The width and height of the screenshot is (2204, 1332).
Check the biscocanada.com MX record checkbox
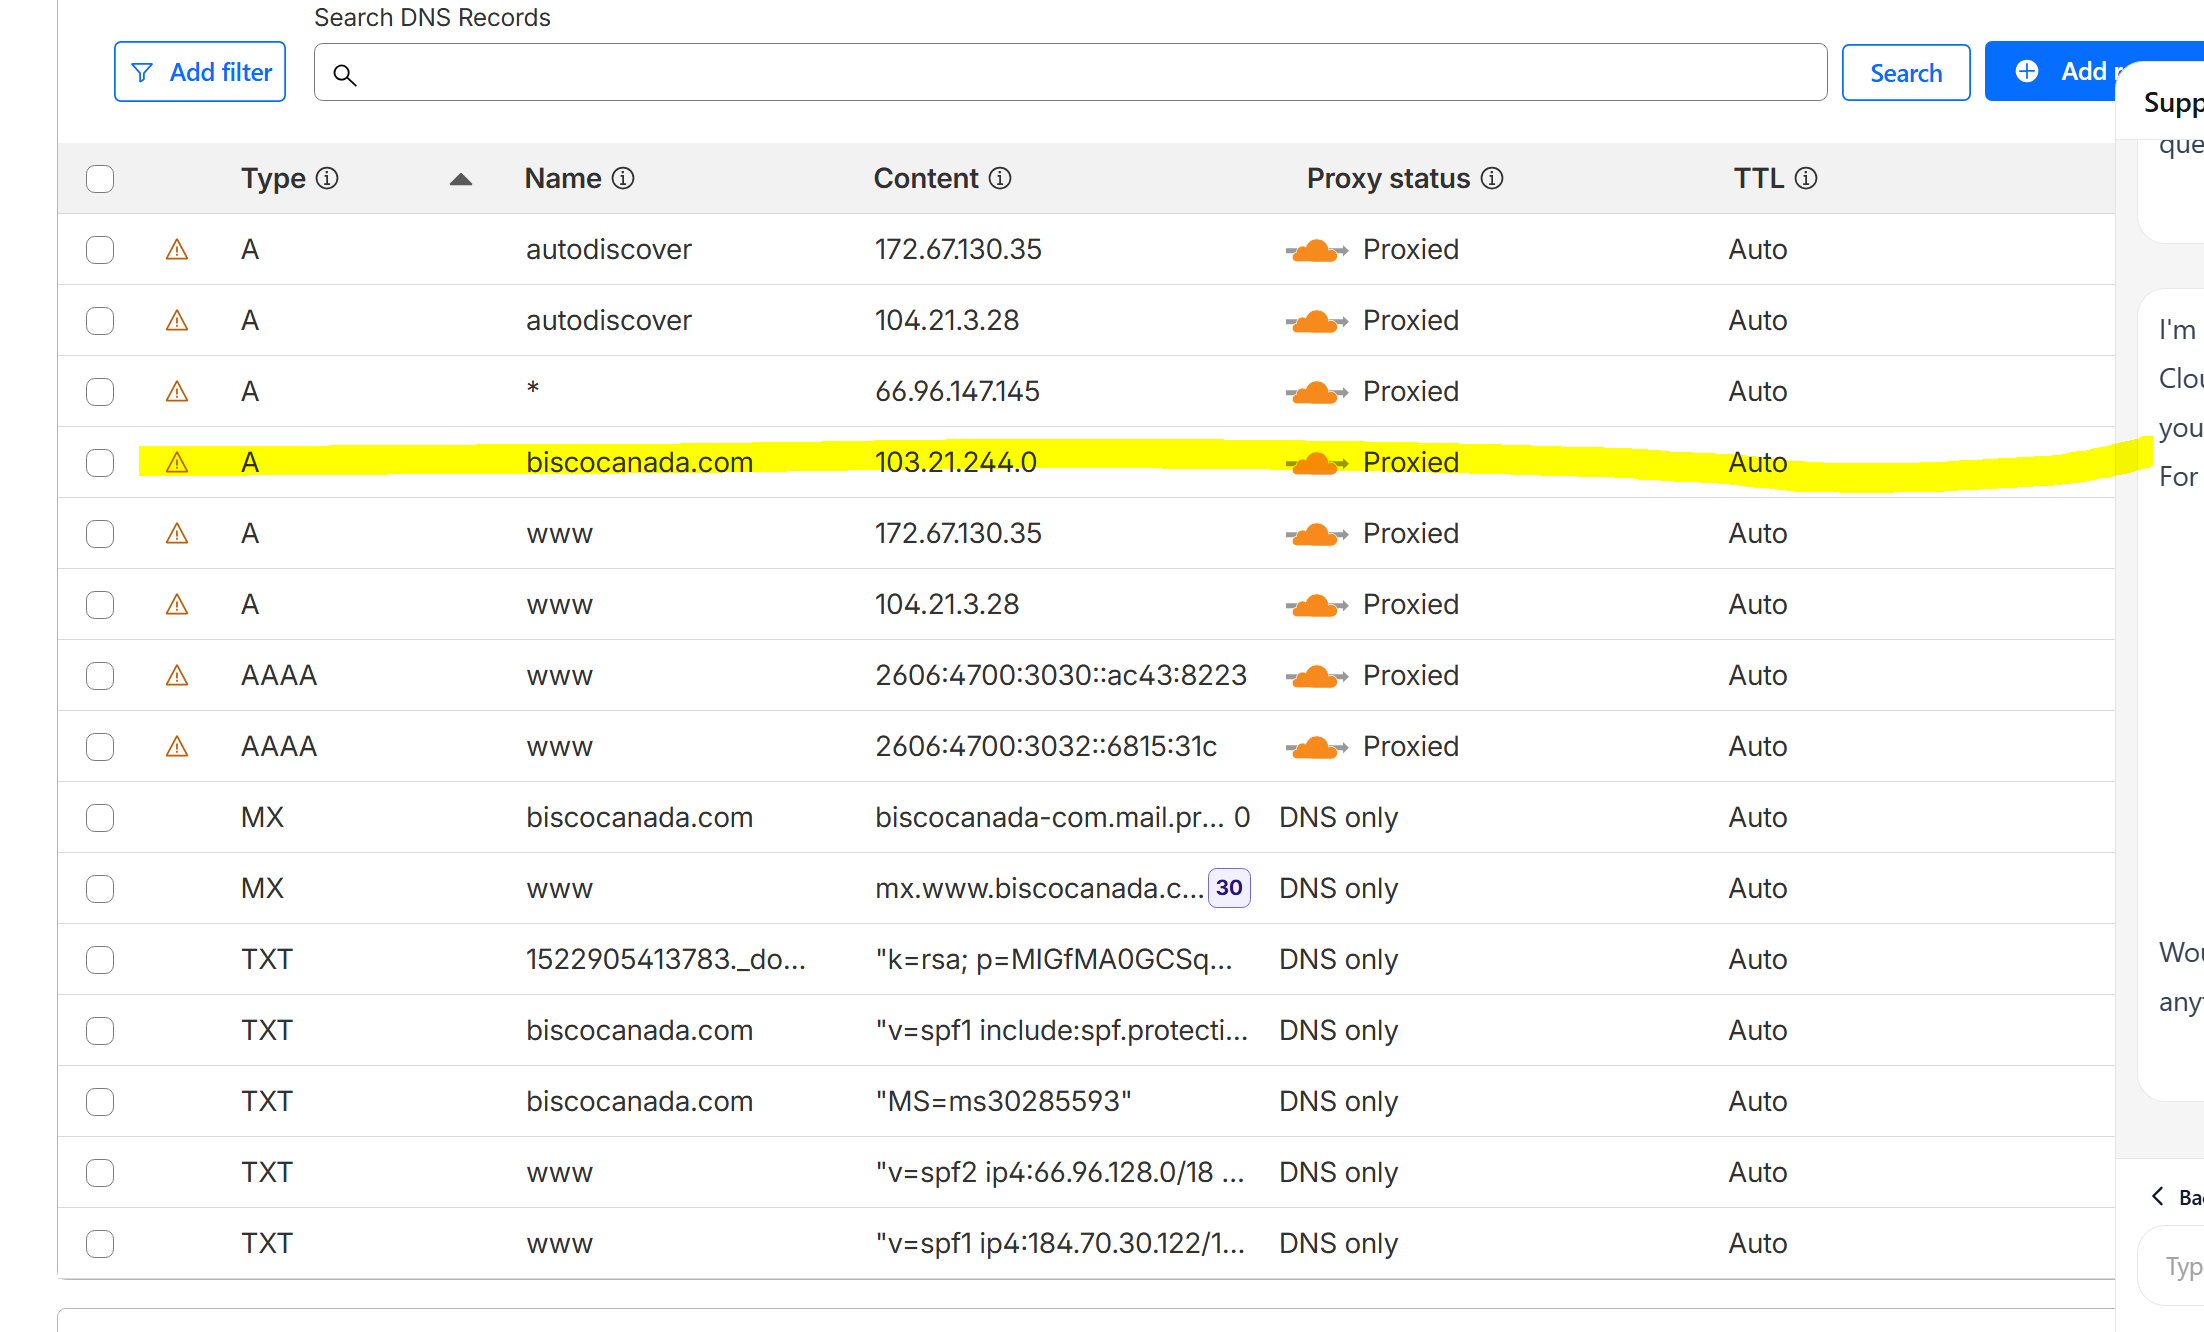[100, 818]
